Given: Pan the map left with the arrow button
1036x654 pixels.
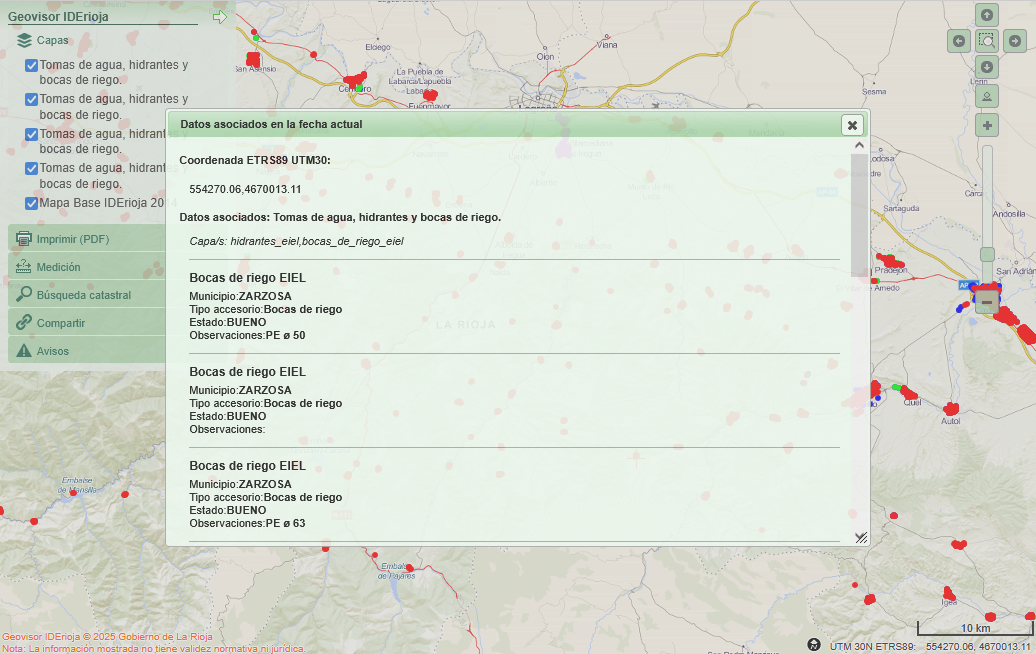Looking at the screenshot, I should tap(959, 41).
